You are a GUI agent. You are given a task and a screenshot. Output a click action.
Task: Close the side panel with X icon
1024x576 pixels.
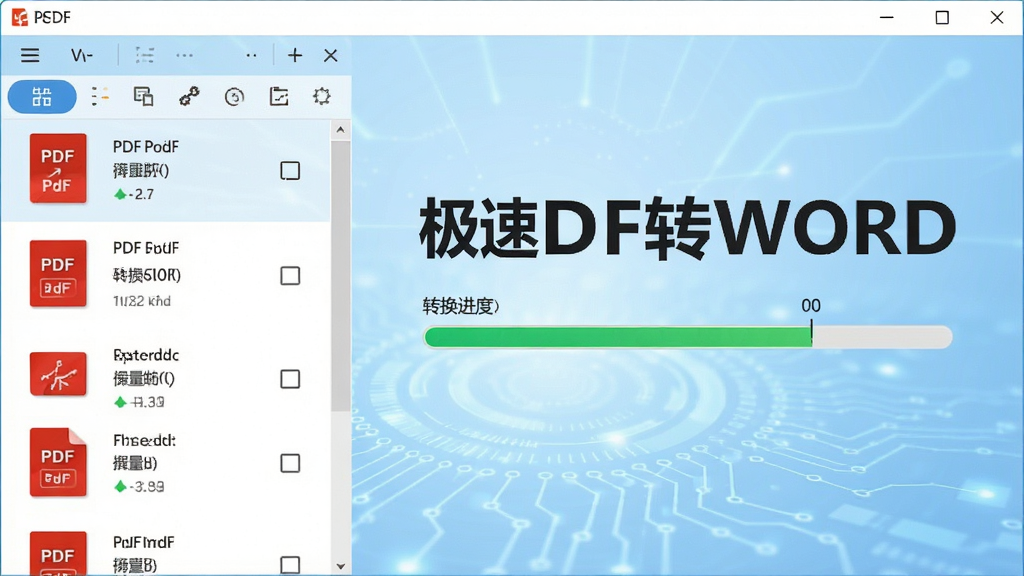[331, 56]
